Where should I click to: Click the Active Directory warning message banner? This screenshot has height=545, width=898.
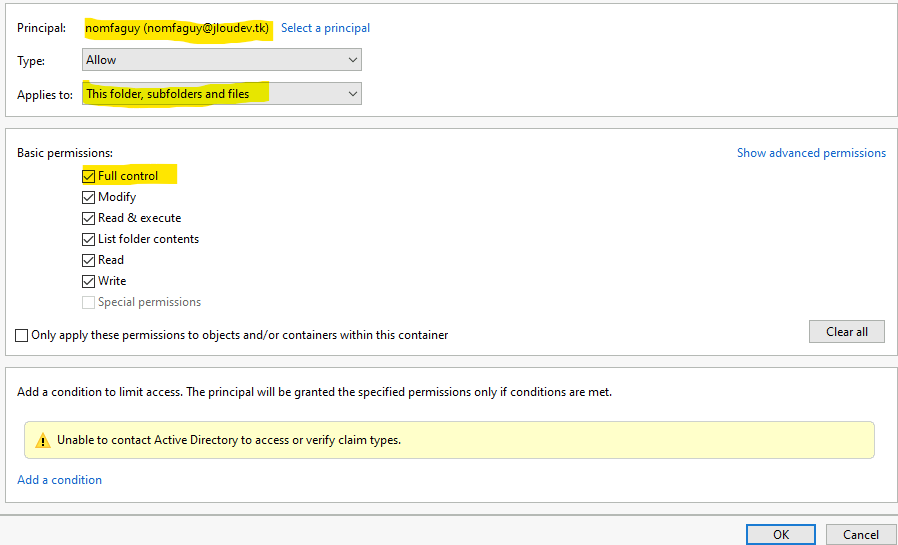(x=449, y=440)
